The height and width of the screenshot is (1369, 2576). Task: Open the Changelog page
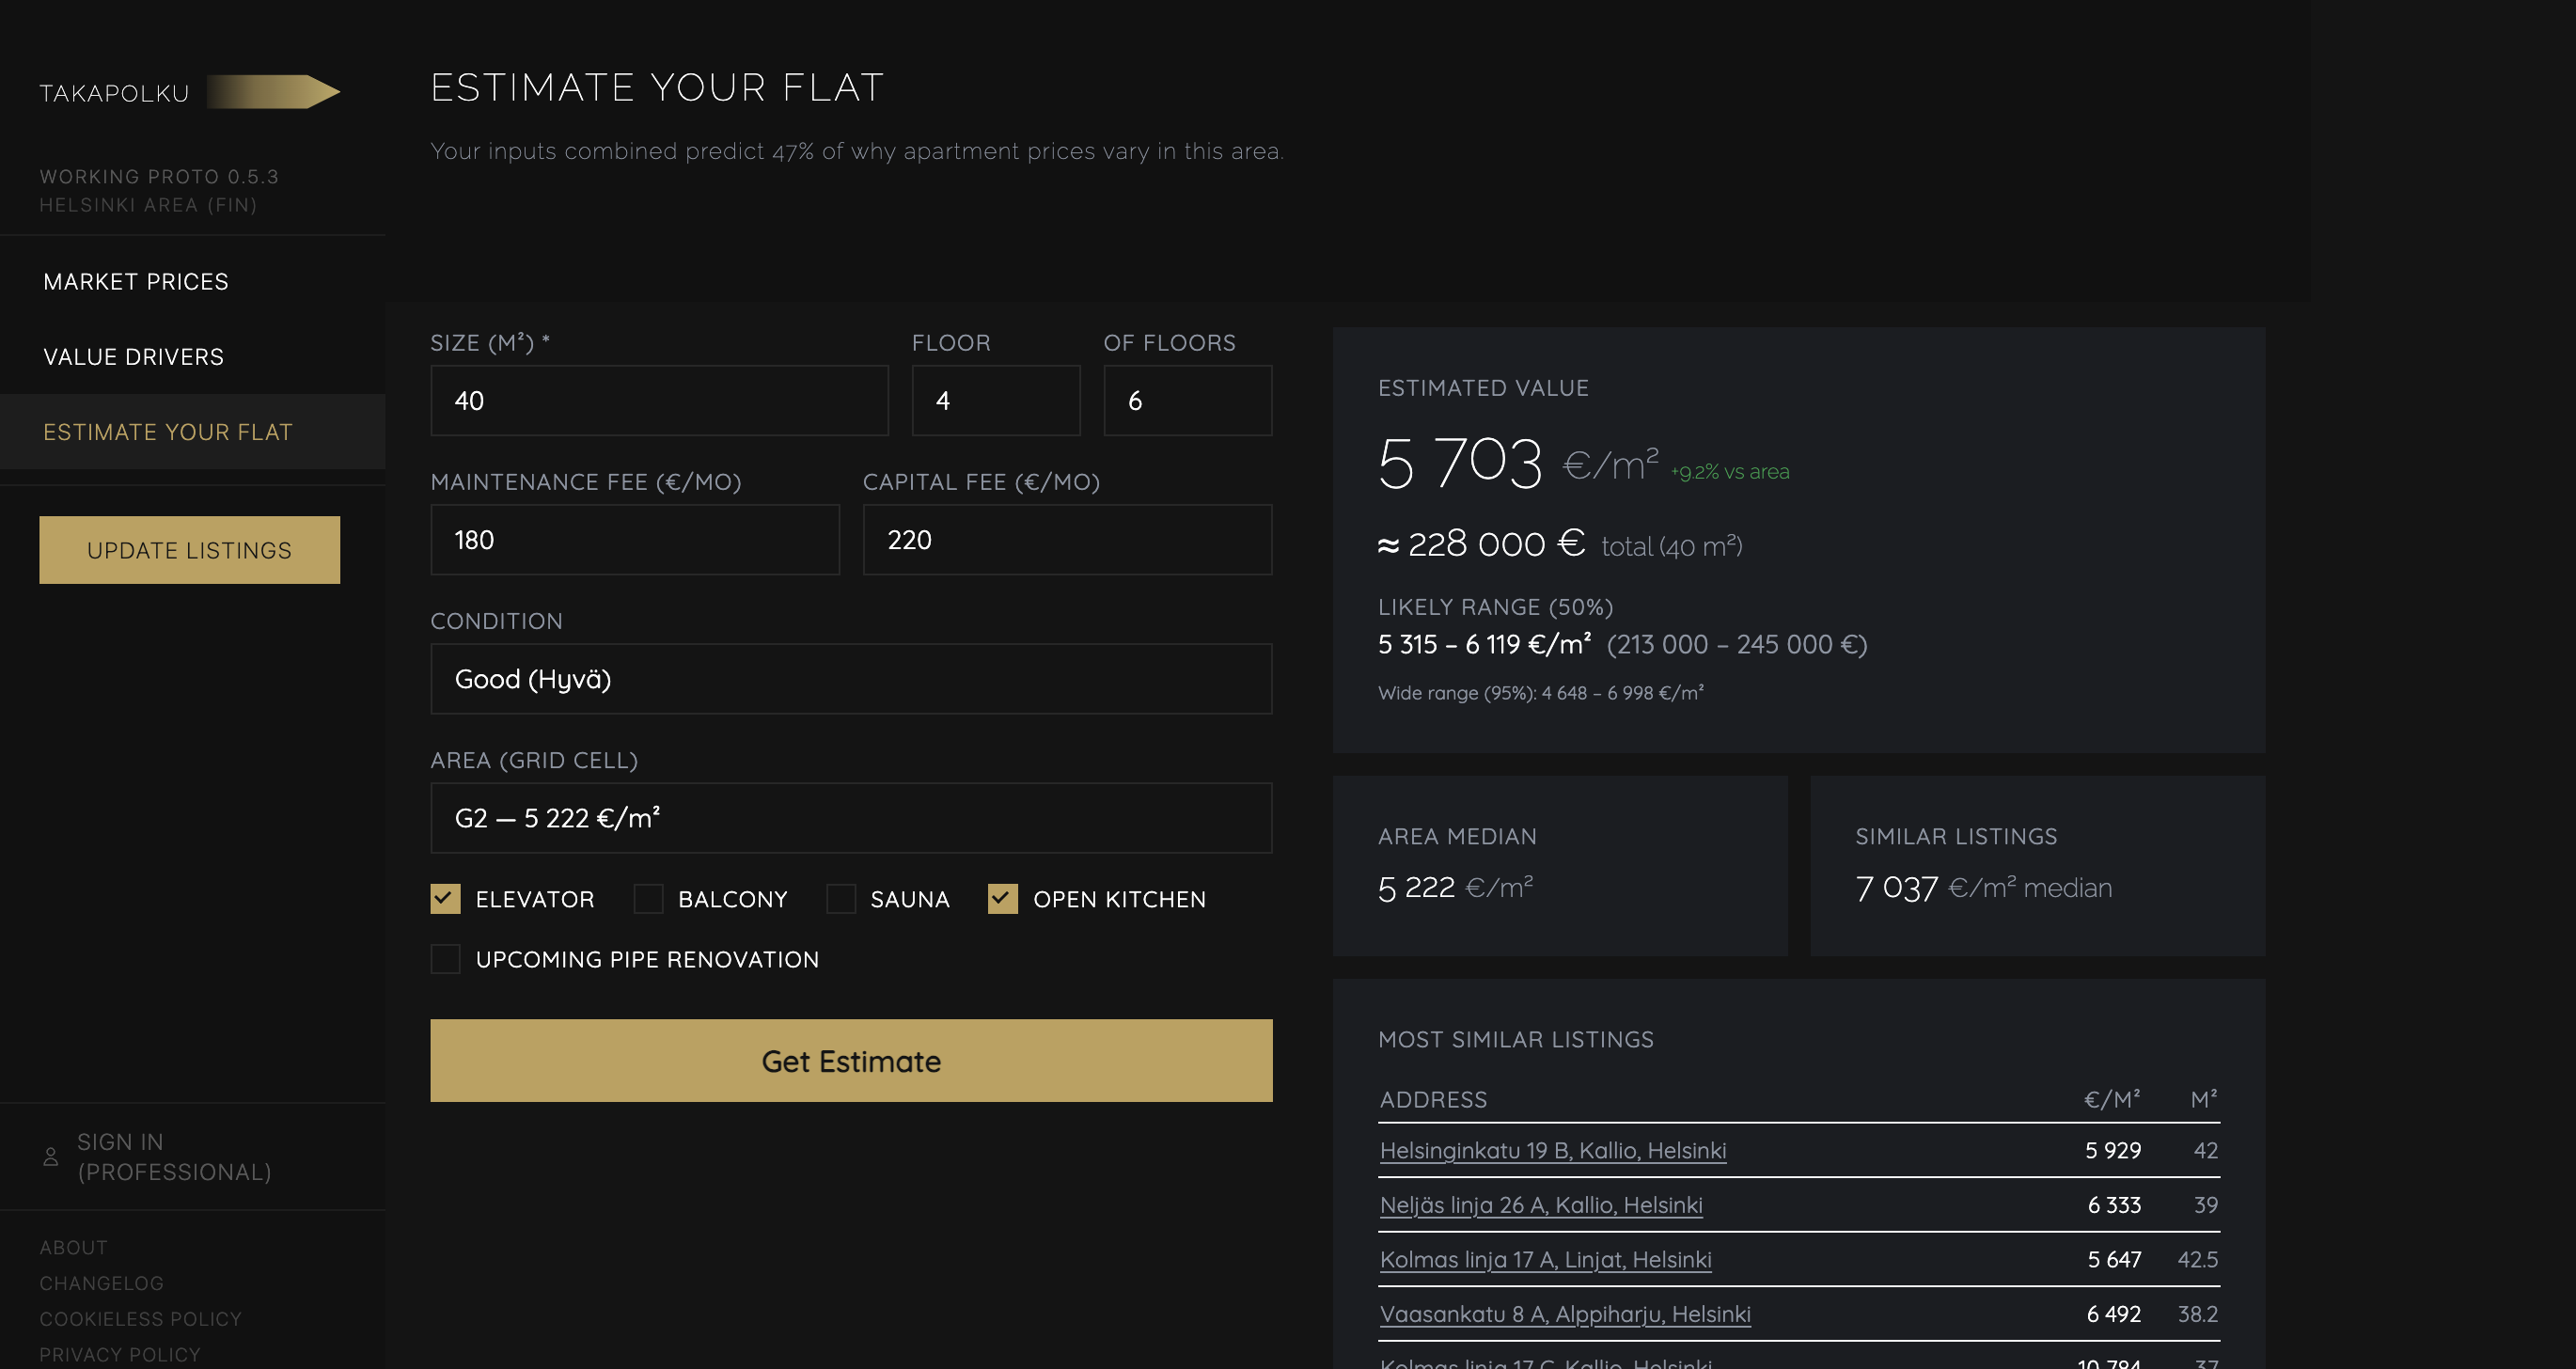pyautogui.click(x=102, y=1283)
